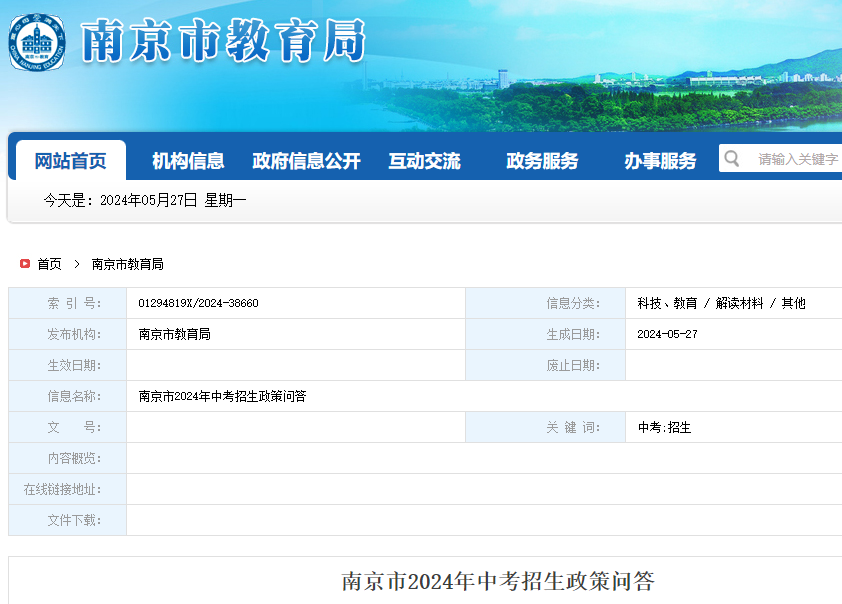Click index number 01294819X/2024-38660
The image size is (842, 604).
(198, 303)
